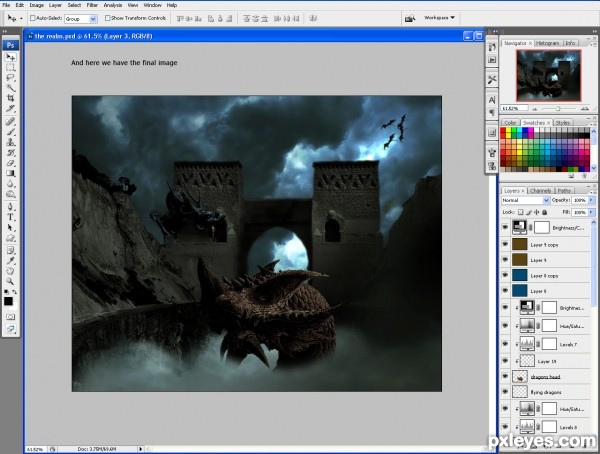Open the Fill slider arrow
600x454 pixels.
click(592, 212)
